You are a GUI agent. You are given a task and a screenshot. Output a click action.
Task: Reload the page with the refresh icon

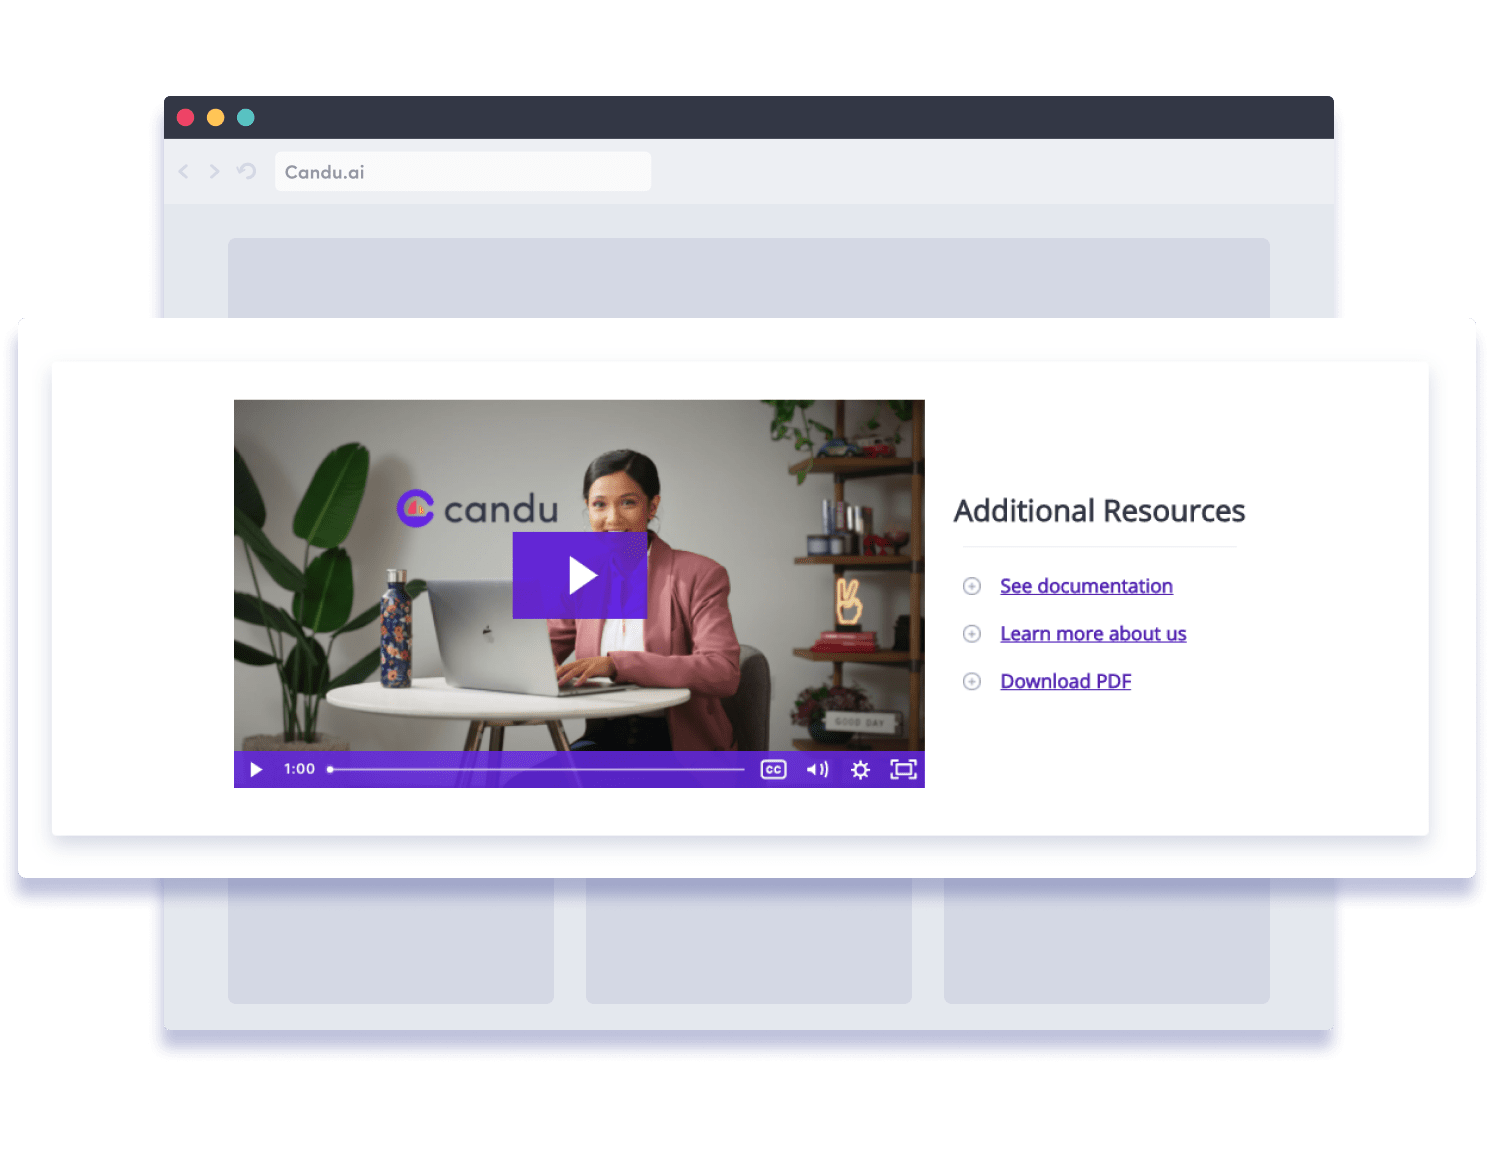click(246, 171)
